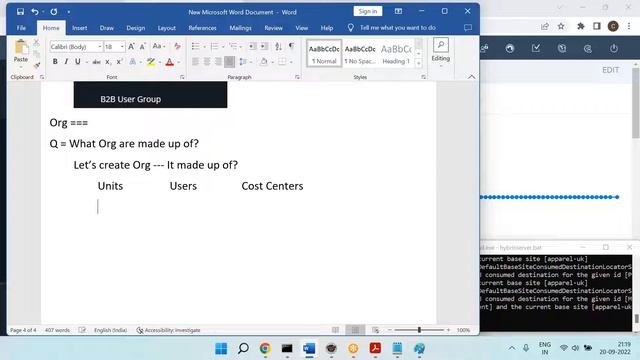Open the highlight color dropdown arrow
The height and width of the screenshot is (360, 640).
(160, 62)
